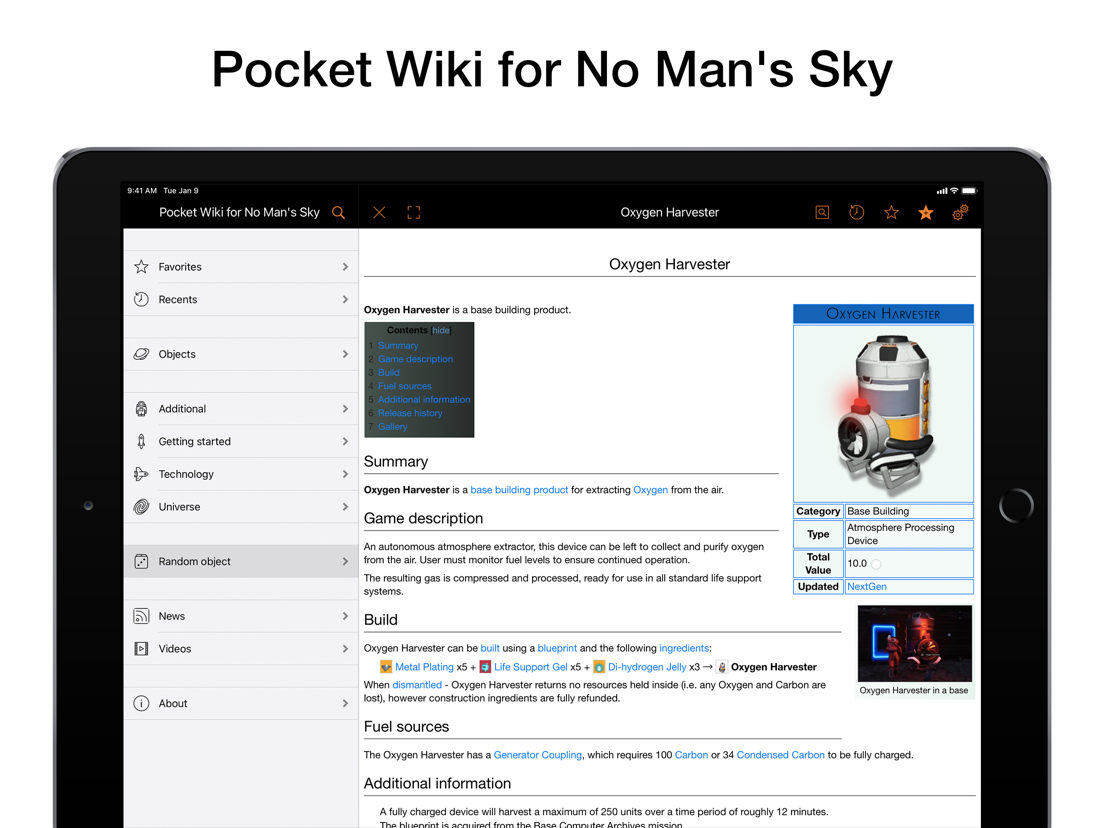Click the Life Support Gel icon
Image resolution: width=1104 pixels, height=828 pixels.
(485, 667)
